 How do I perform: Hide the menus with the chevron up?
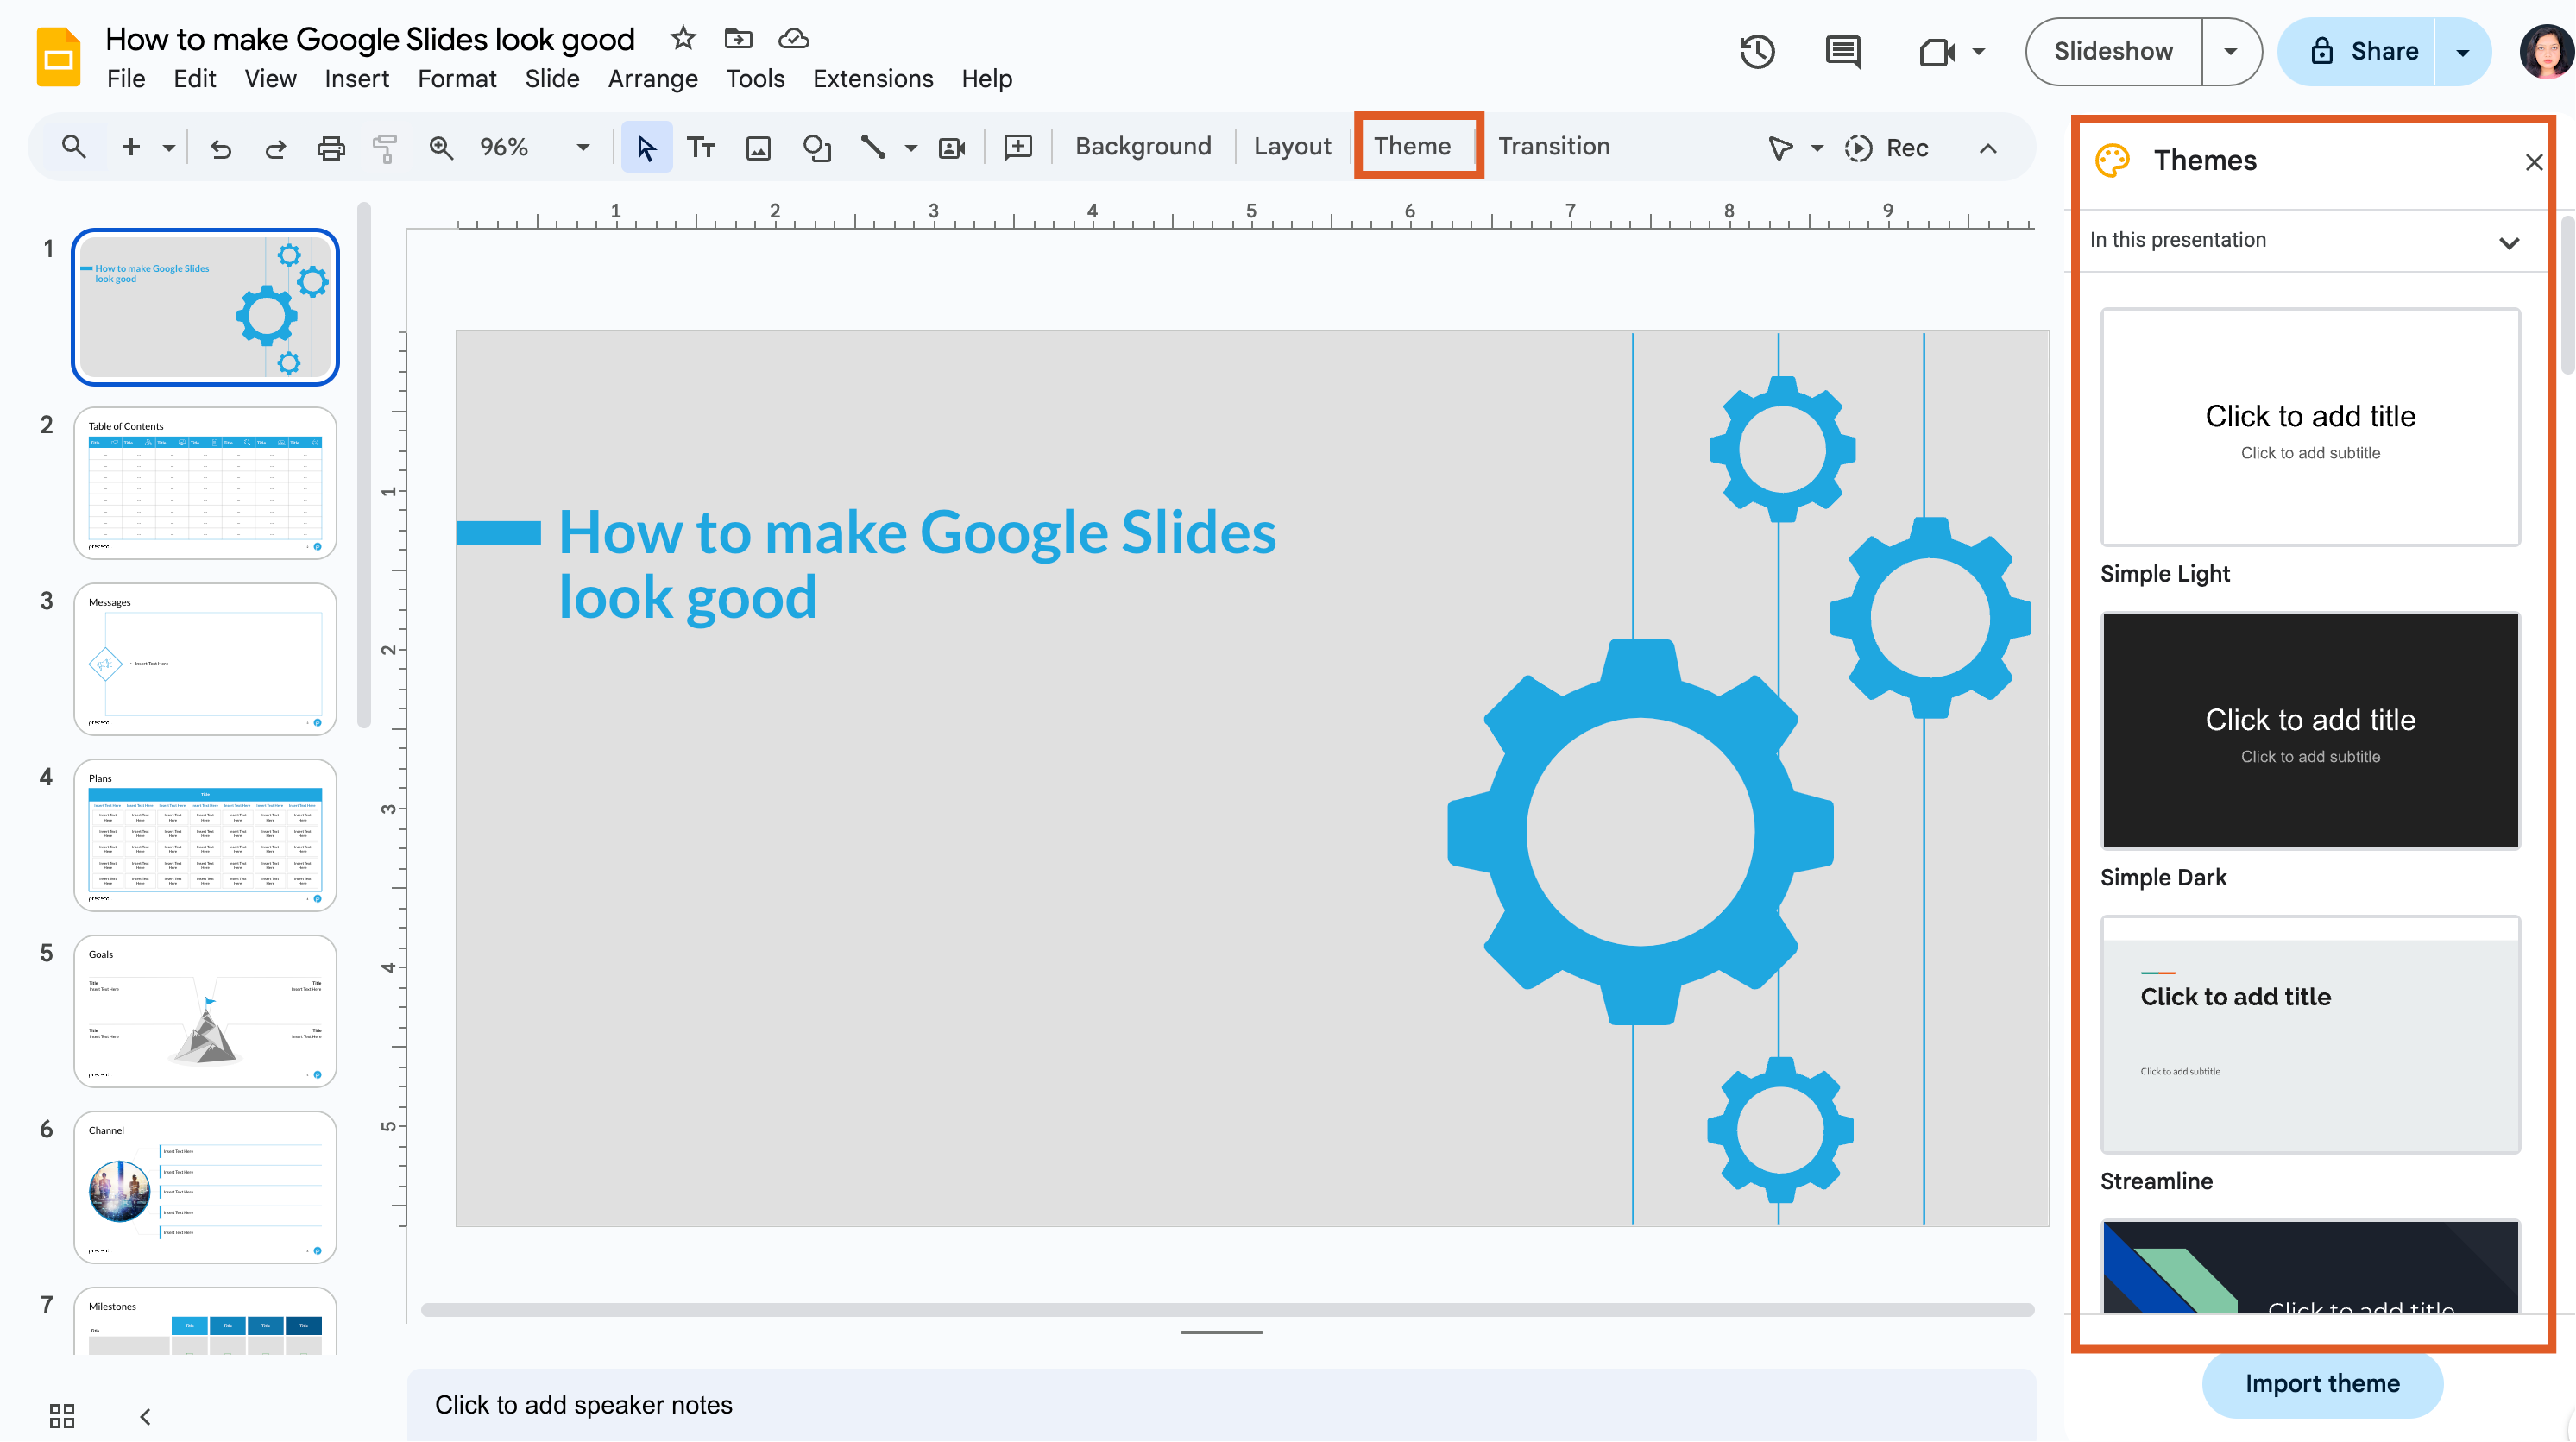pos(1988,148)
